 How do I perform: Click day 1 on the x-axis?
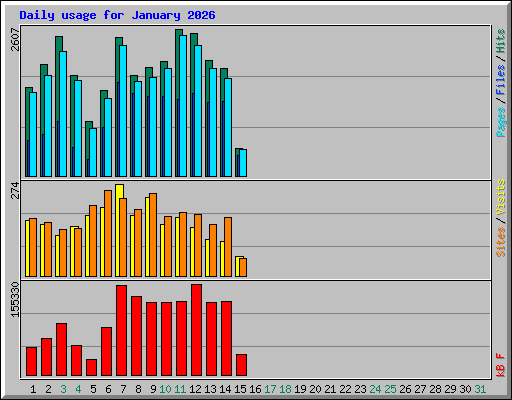[33, 389]
